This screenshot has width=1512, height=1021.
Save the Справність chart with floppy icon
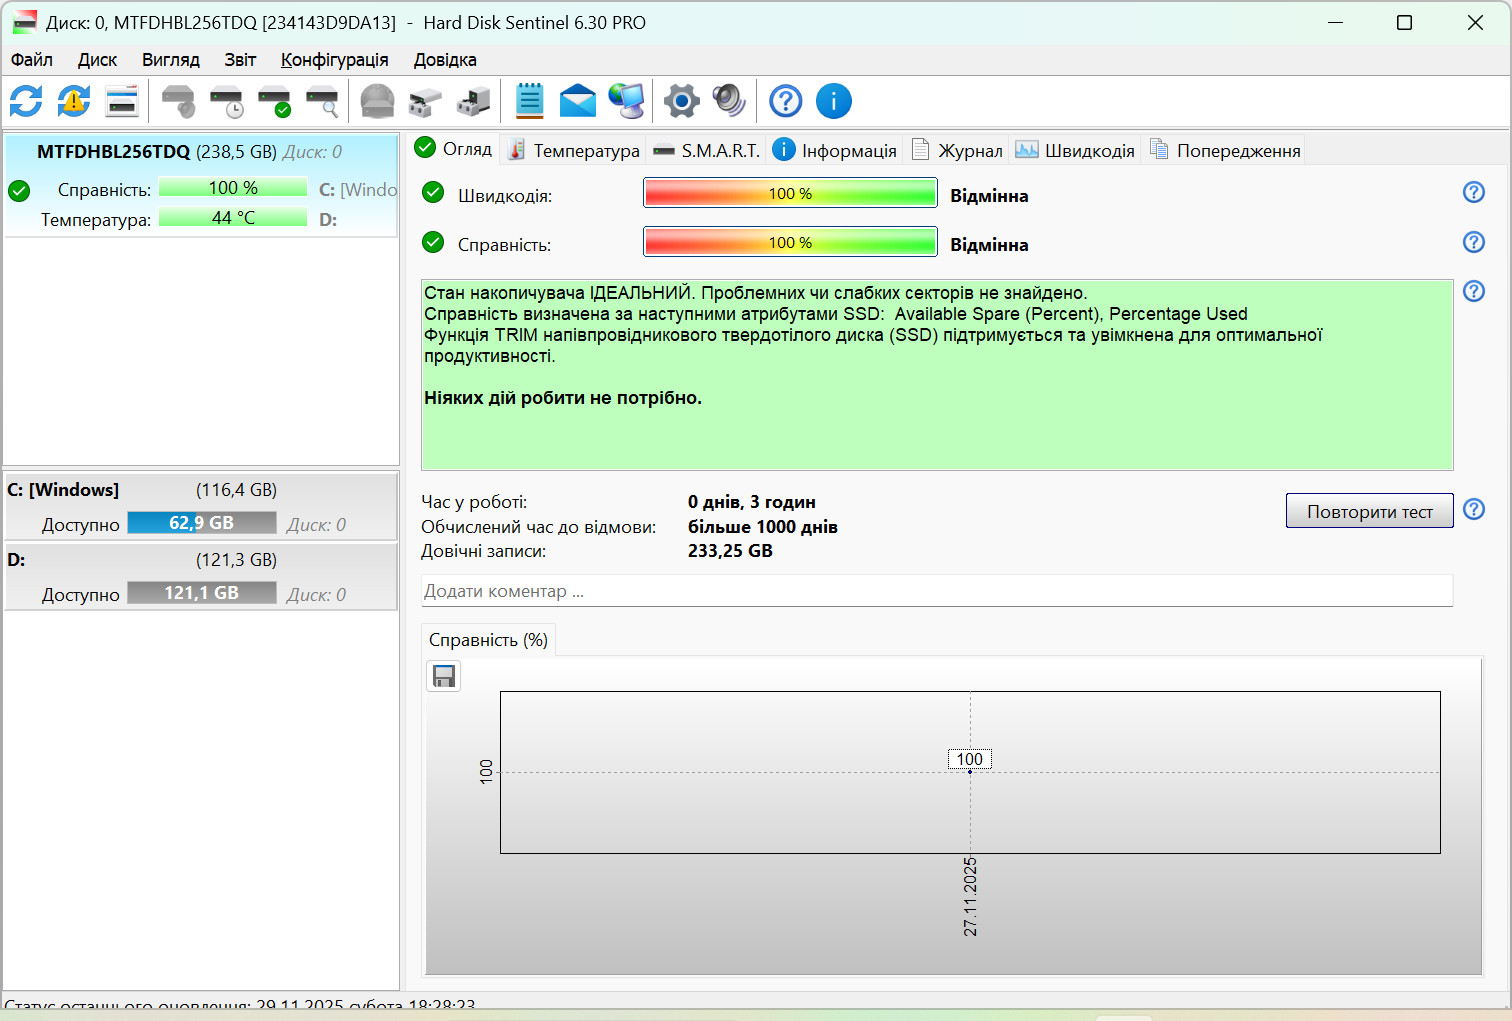coord(444,677)
